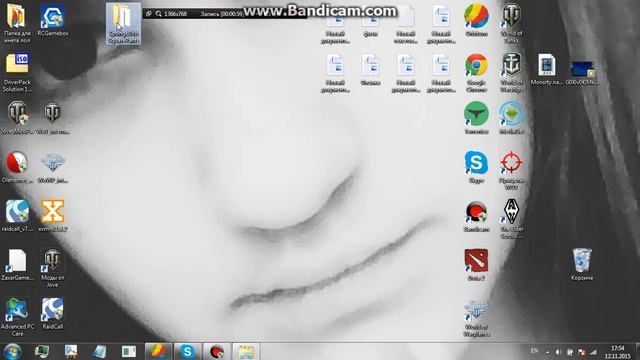This screenshot has height=360, width=640.
Task: Launch World of Tanks shortcut
Action: pos(511,23)
